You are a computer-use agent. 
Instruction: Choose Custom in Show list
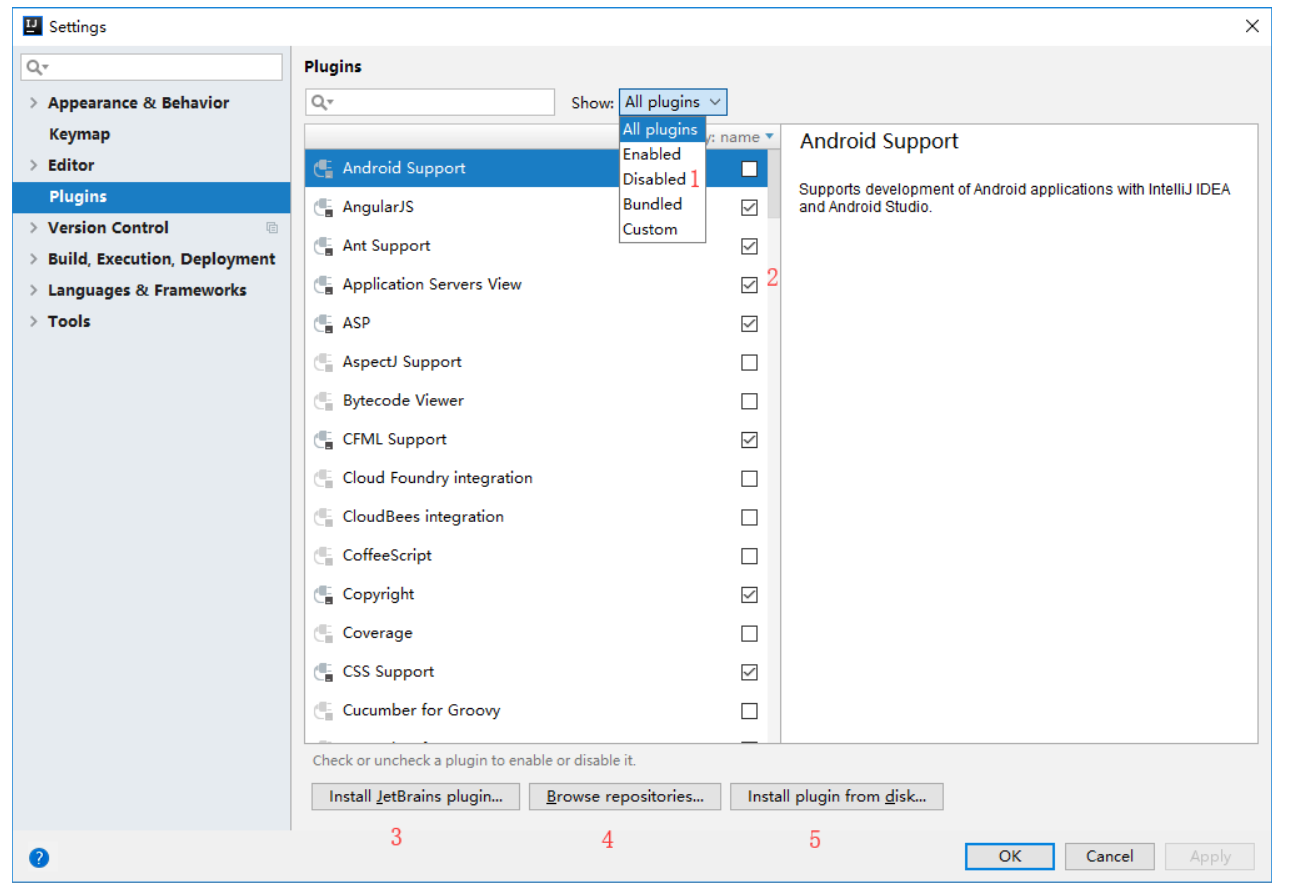662,229
